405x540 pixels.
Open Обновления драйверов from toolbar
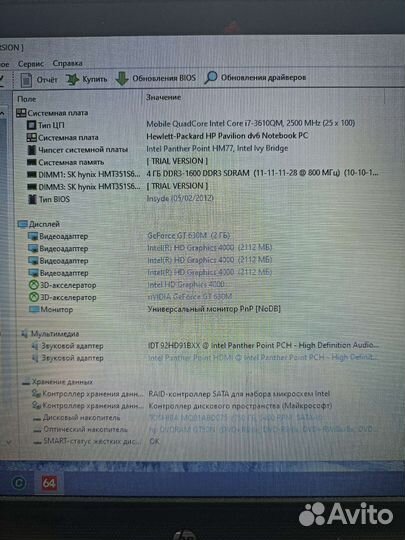[255, 77]
